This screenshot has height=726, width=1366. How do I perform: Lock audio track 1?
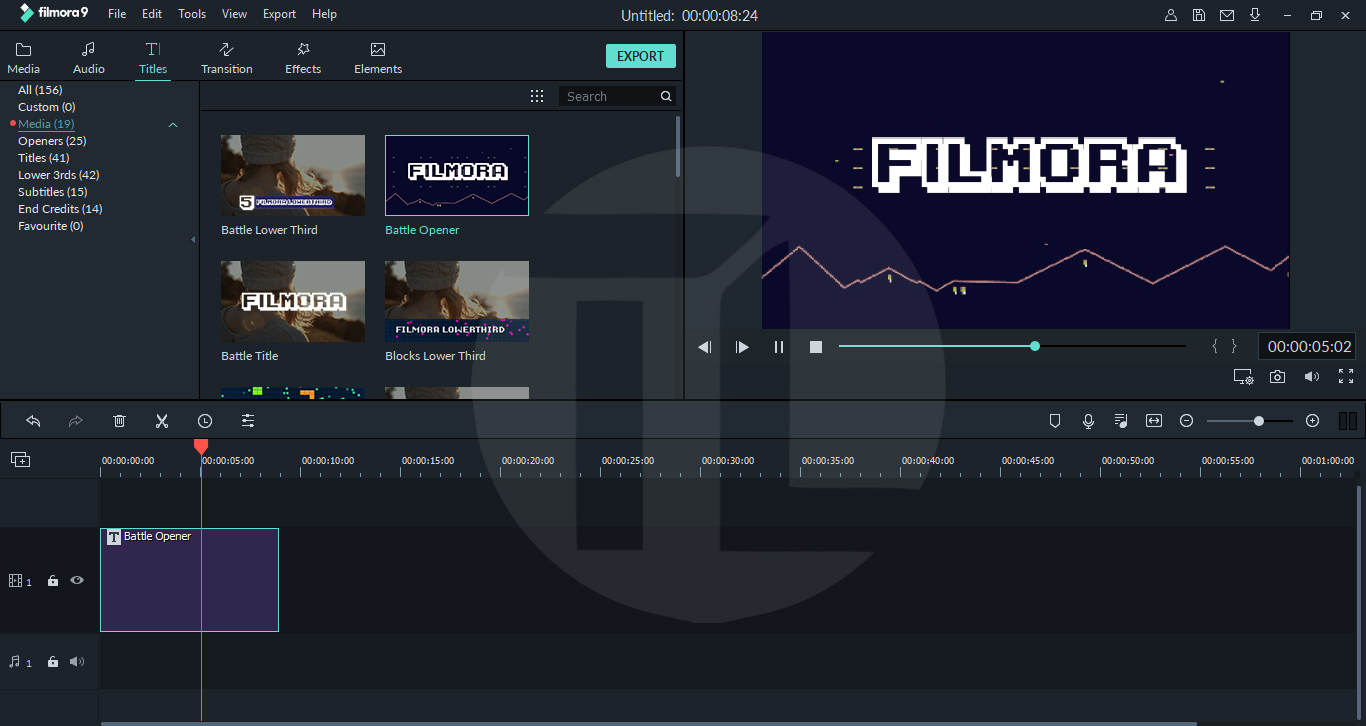point(53,662)
